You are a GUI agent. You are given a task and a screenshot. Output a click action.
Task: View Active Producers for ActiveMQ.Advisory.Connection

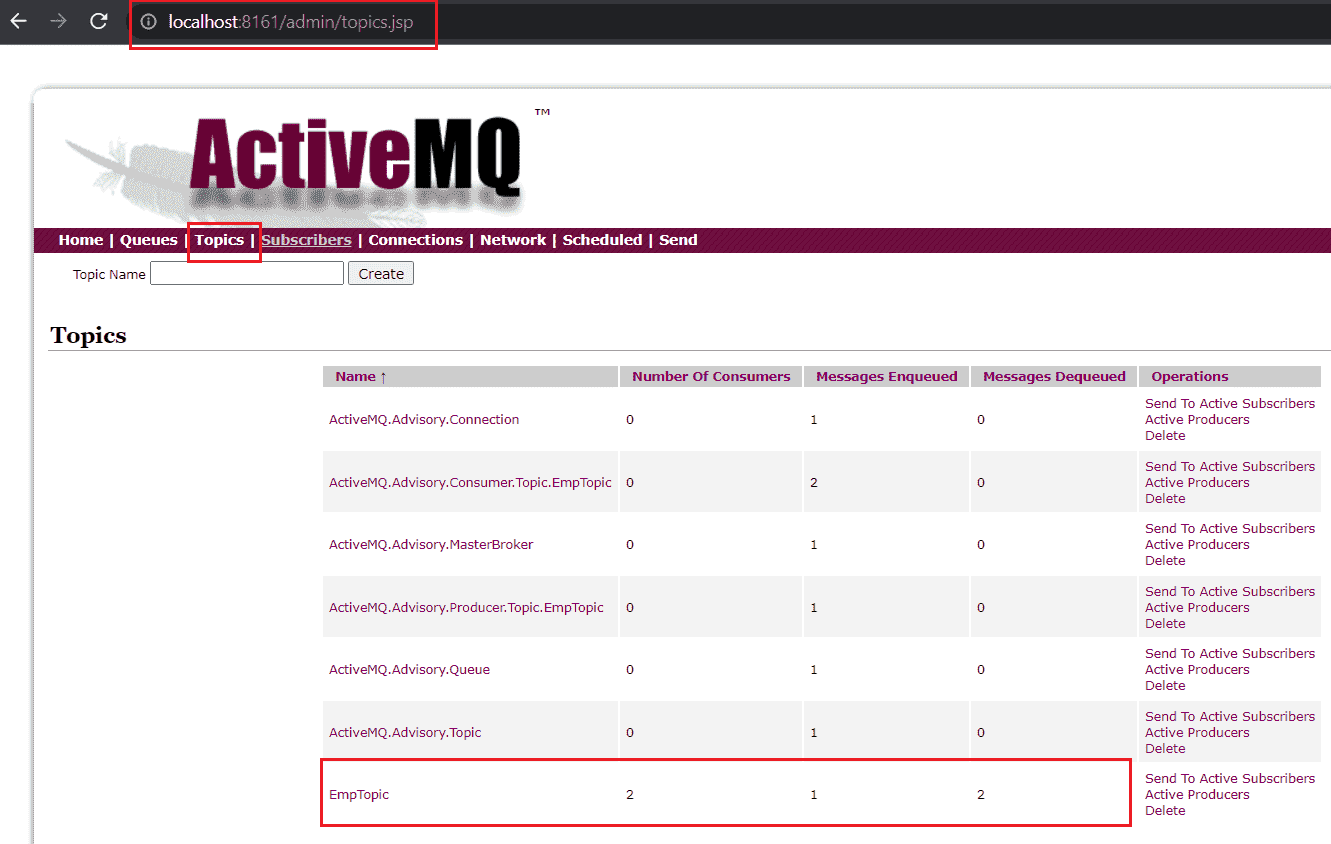pos(1197,420)
